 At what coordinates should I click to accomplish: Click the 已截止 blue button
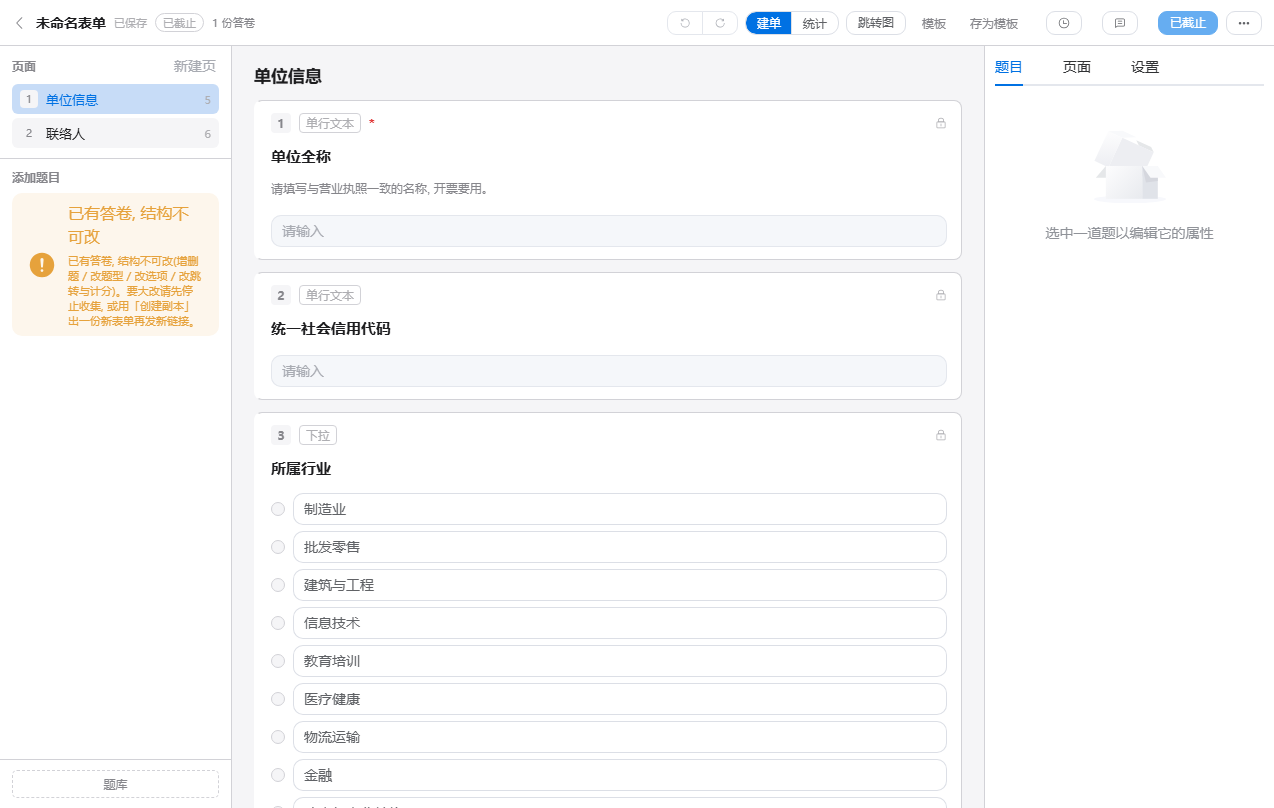pos(1188,23)
